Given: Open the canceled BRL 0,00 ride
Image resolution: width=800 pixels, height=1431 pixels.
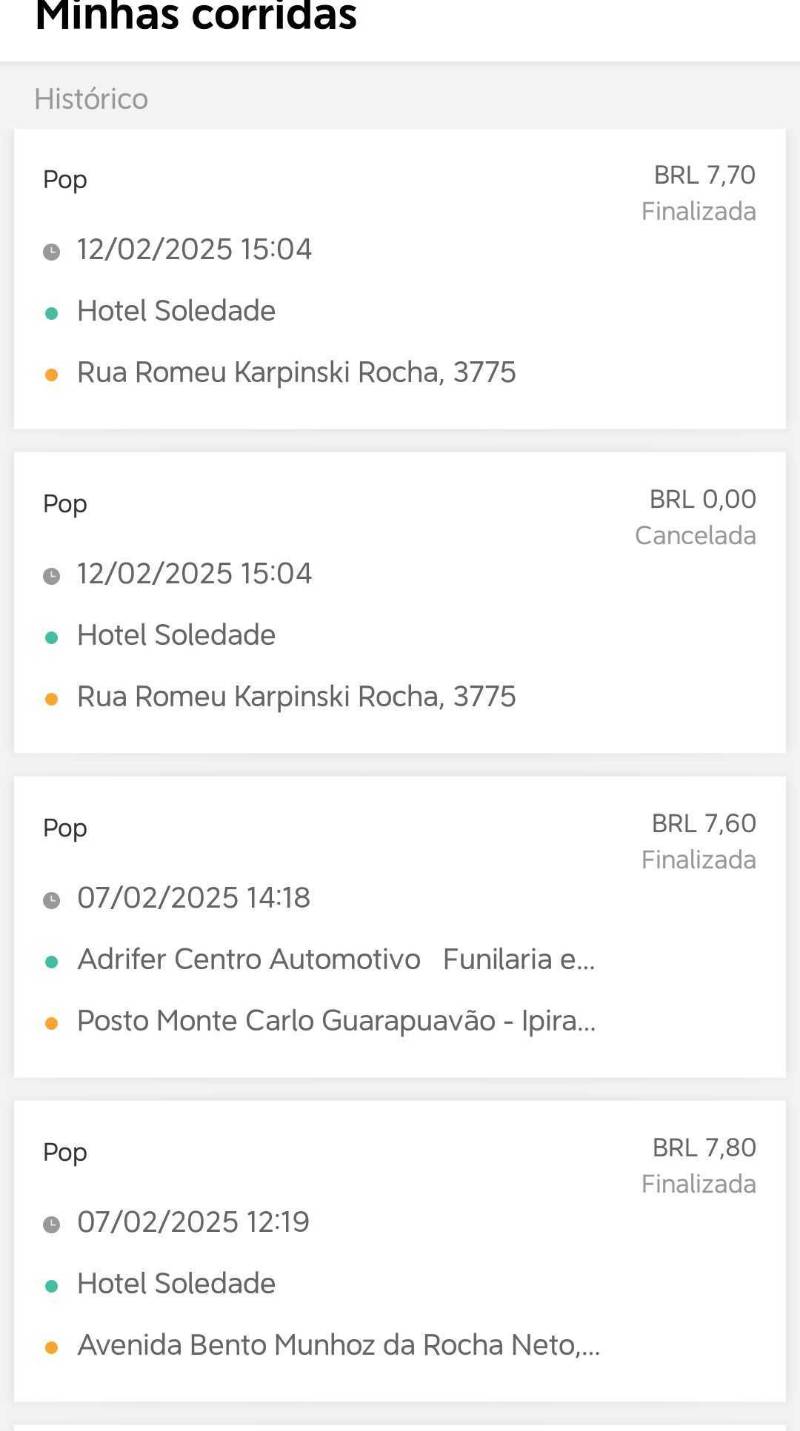Looking at the screenshot, I should point(400,603).
